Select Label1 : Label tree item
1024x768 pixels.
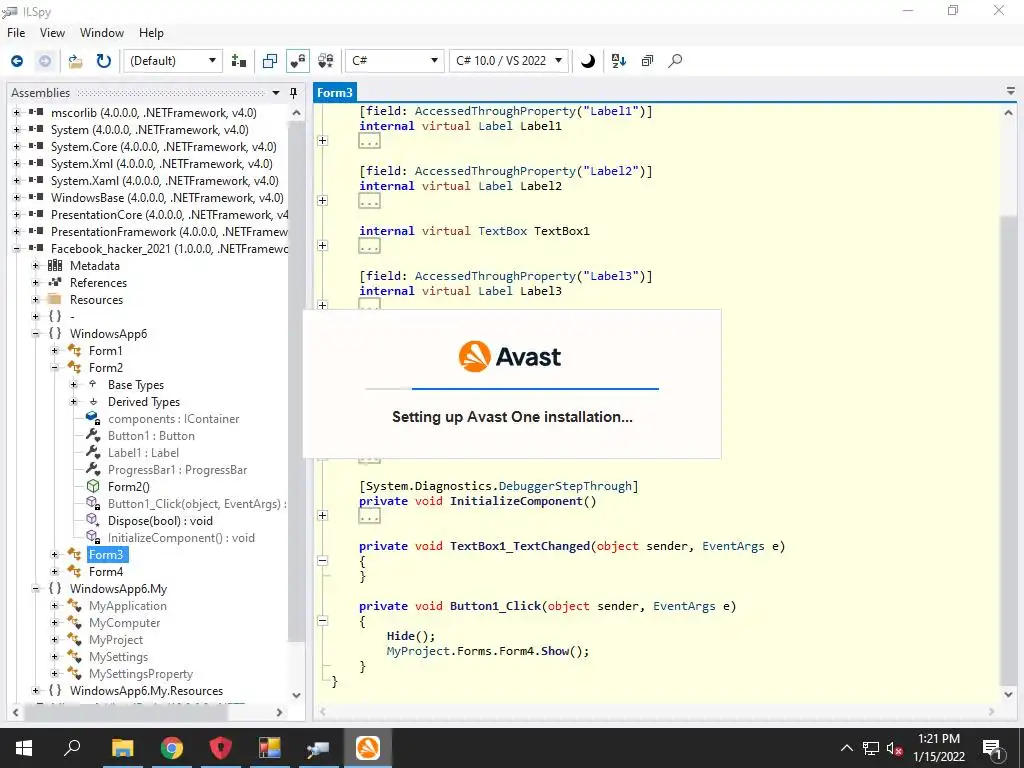click(x=143, y=453)
